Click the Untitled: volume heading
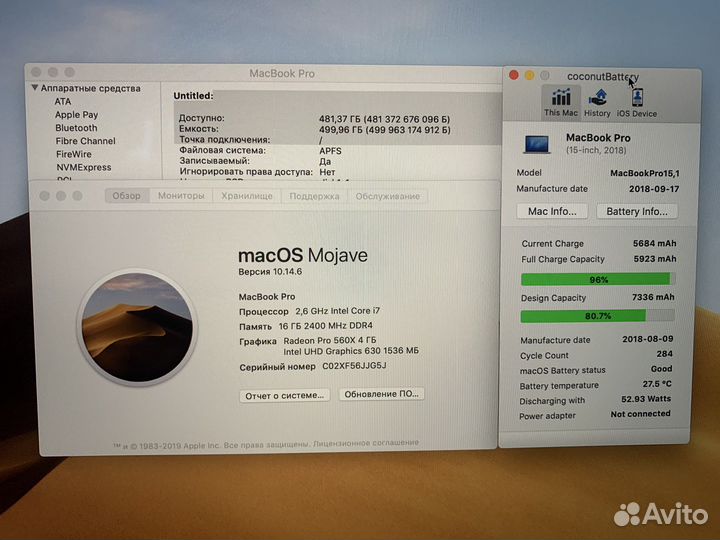Image resolution: width=720 pixels, height=540 pixels. (x=193, y=96)
